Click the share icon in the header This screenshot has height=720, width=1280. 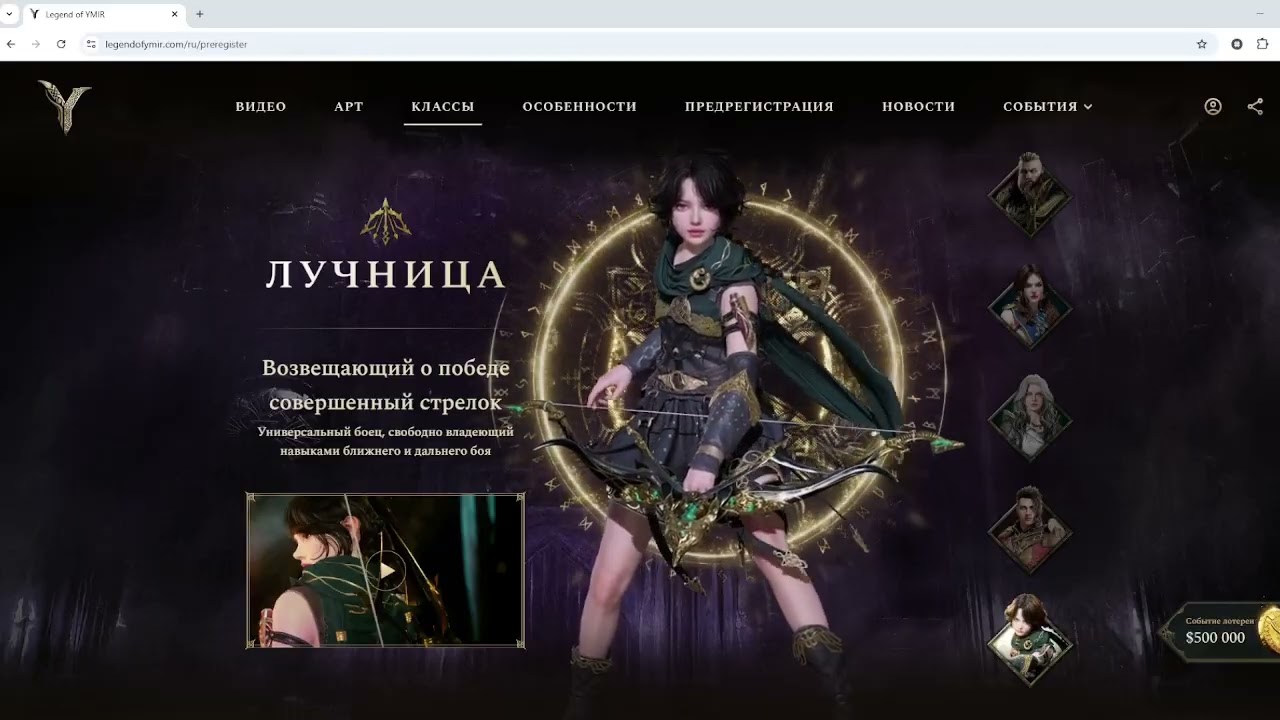coord(1255,106)
